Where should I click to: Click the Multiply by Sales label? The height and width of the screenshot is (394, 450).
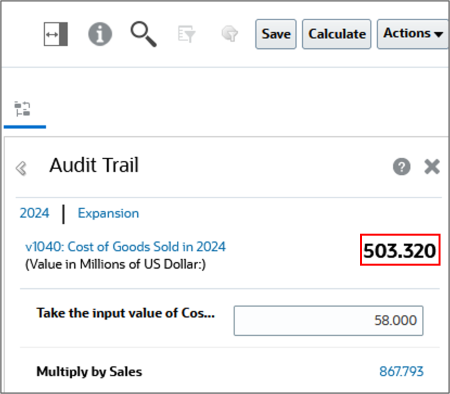pos(89,372)
